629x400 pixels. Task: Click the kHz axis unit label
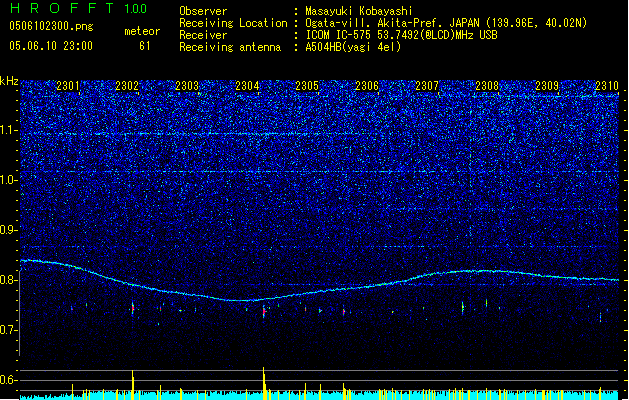[x=9, y=81]
